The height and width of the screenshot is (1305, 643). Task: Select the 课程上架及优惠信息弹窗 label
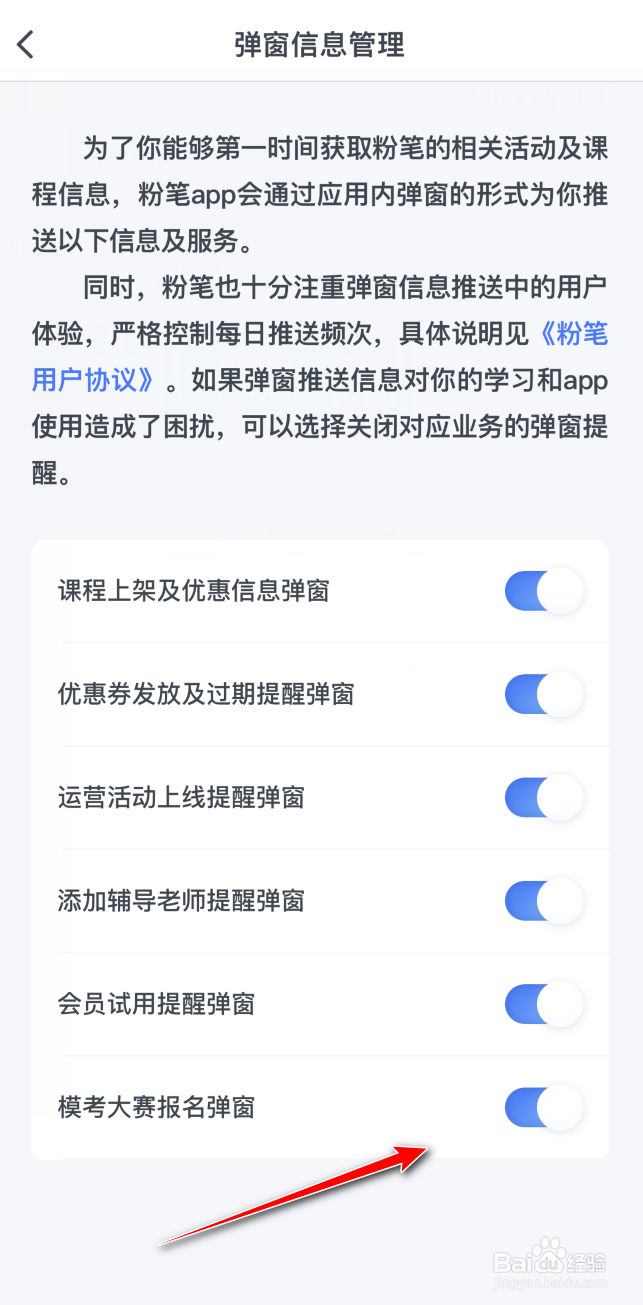194,591
